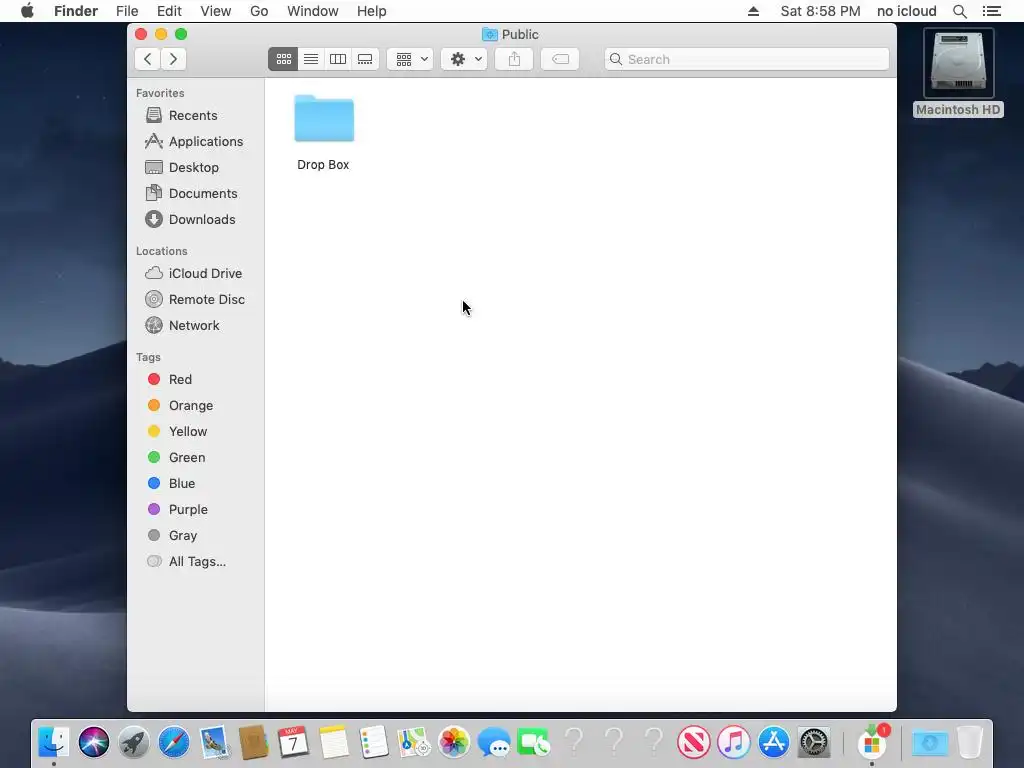Image resolution: width=1024 pixels, height=768 pixels.
Task: Open News from the Dock
Action: point(694,743)
